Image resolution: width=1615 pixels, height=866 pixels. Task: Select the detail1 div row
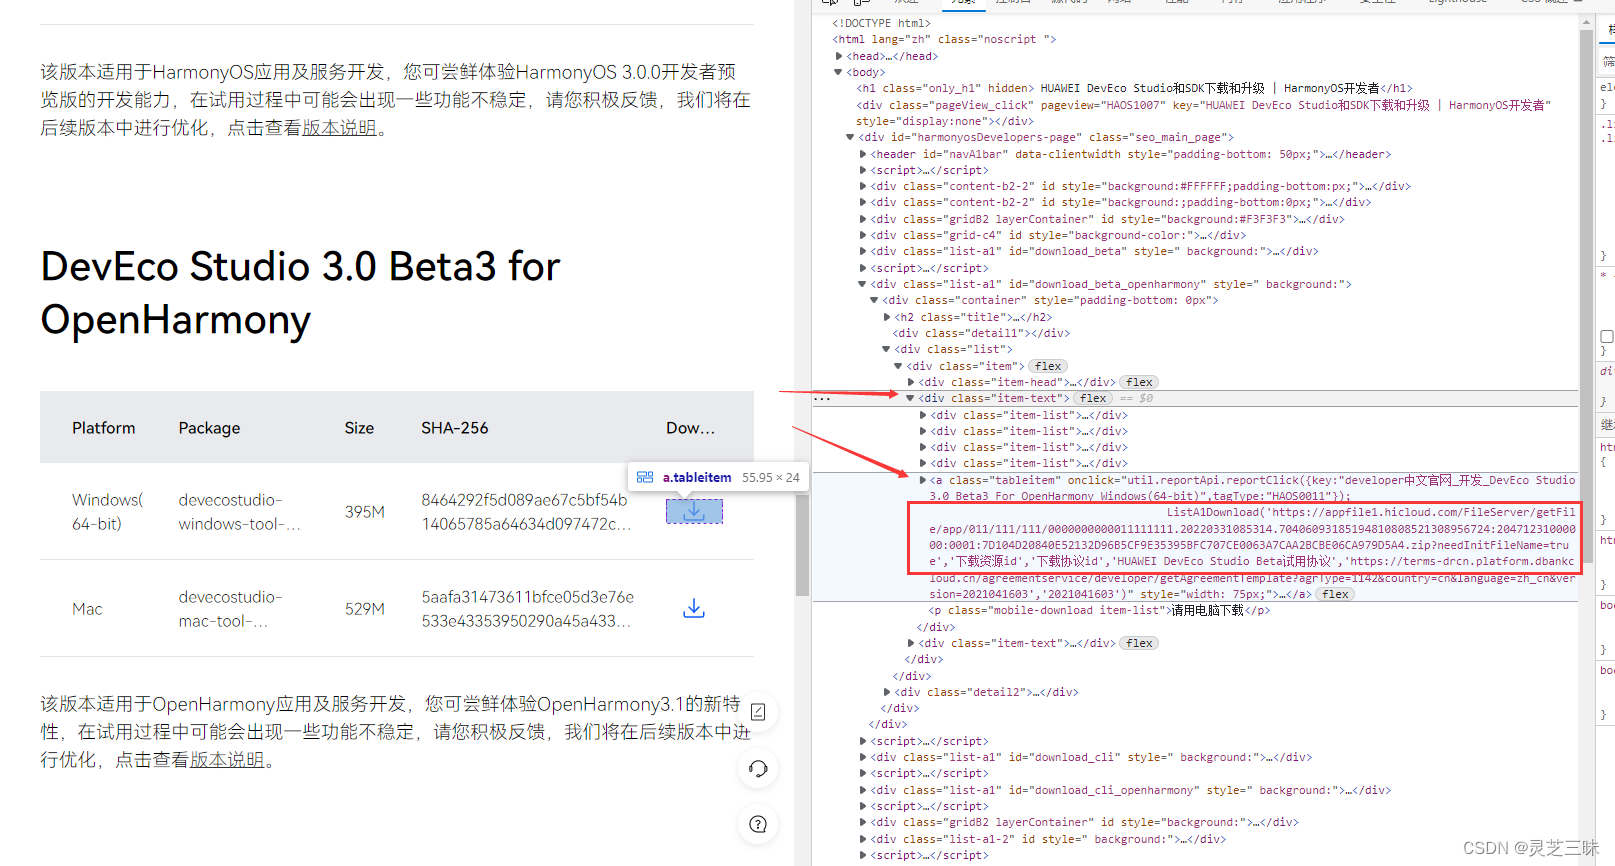981,333
